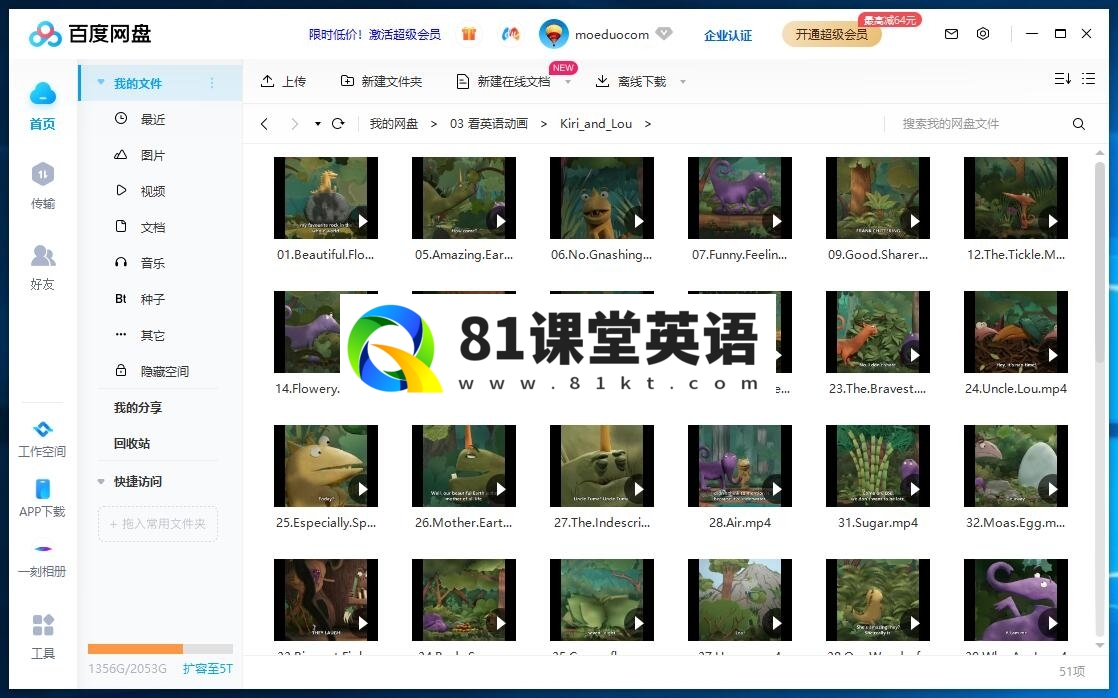Click the search magnifier icon
Viewport: 1118px width, 698px height.
[x=1079, y=124]
